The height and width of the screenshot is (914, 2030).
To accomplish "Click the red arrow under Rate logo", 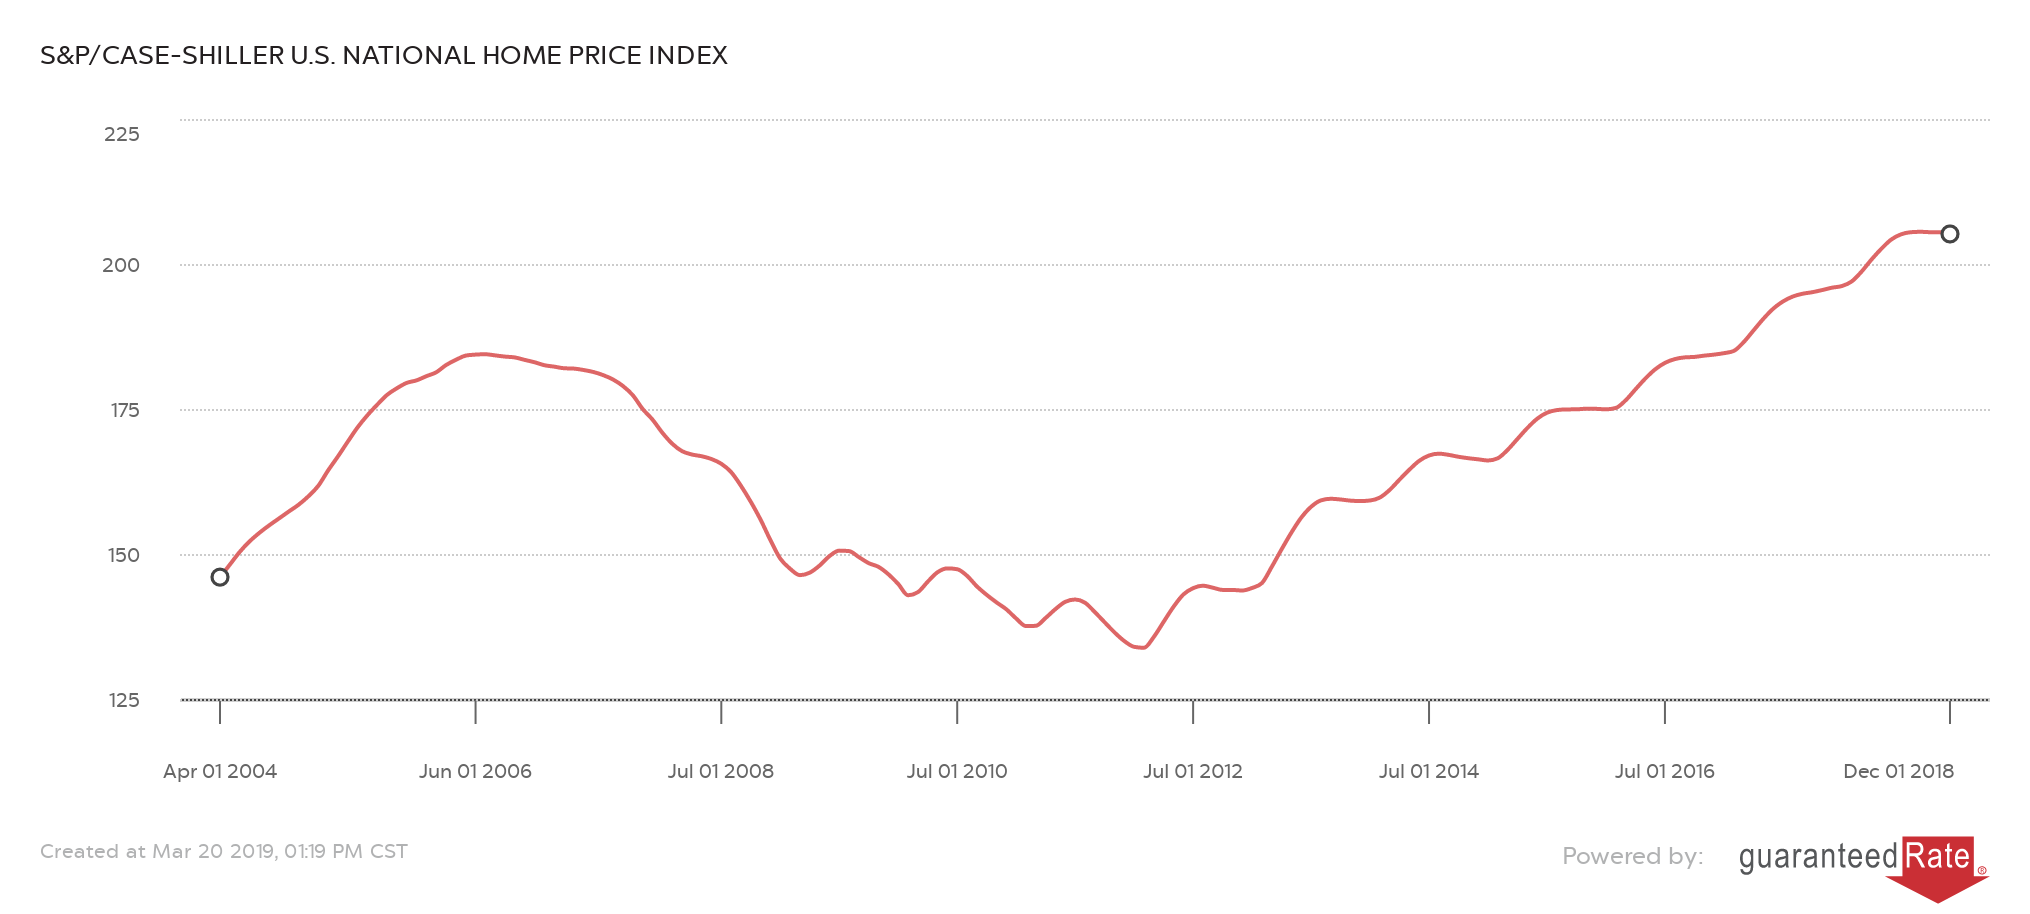I will [1937, 888].
